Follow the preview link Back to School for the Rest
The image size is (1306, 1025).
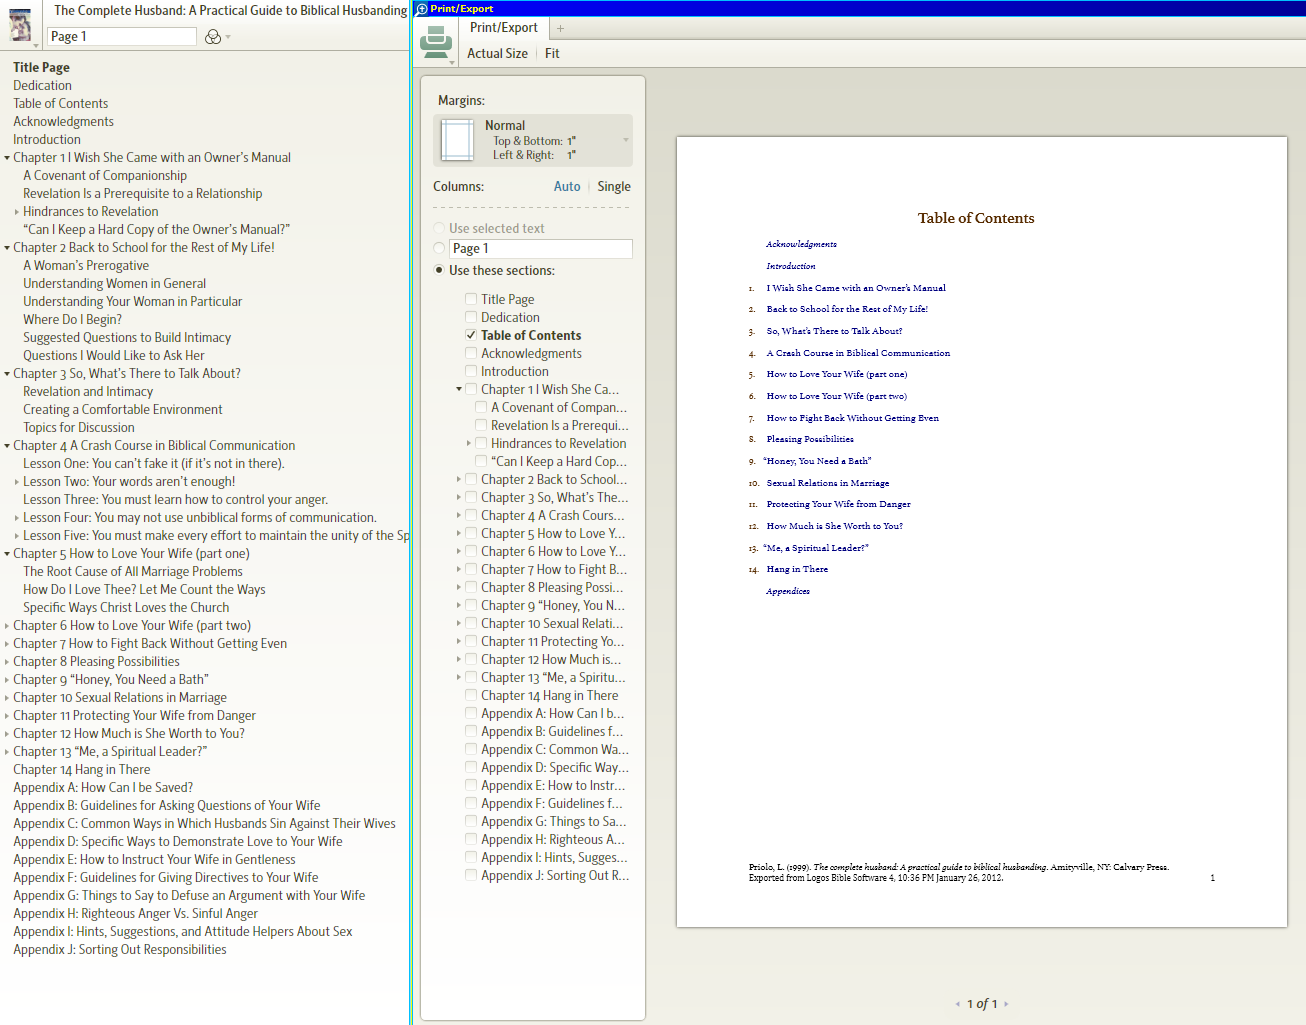[847, 309]
